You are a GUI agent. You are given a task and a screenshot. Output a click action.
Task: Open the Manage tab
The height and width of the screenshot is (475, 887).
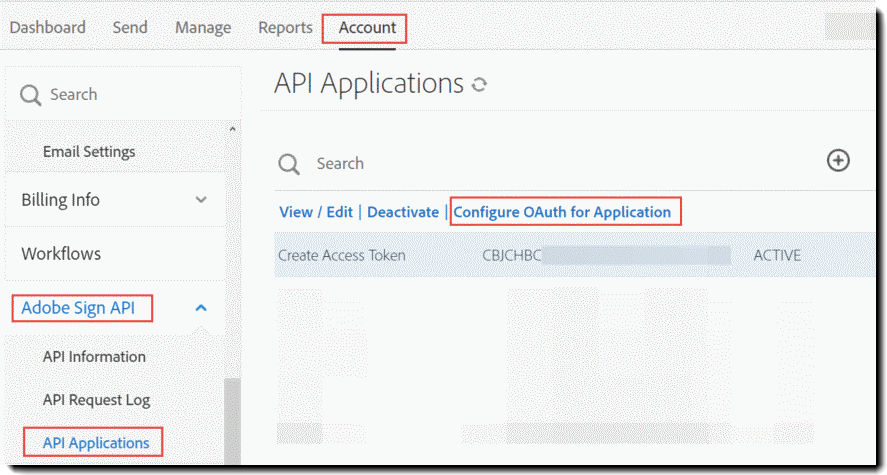click(203, 28)
